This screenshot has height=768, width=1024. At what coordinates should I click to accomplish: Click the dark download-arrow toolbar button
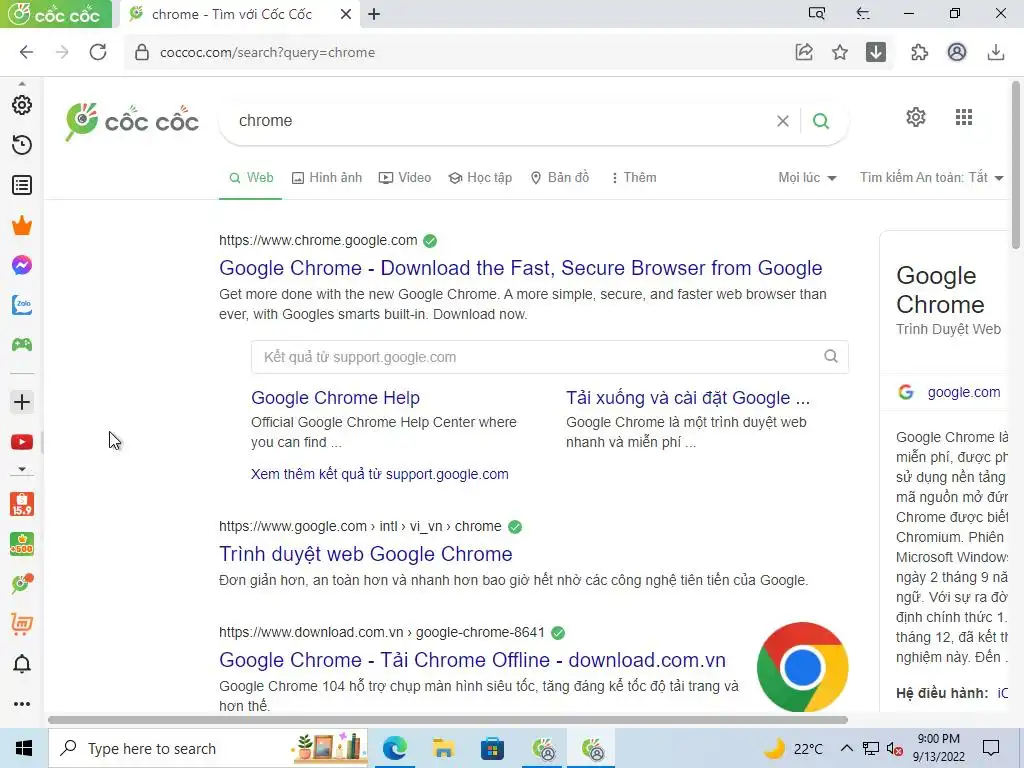click(x=876, y=52)
